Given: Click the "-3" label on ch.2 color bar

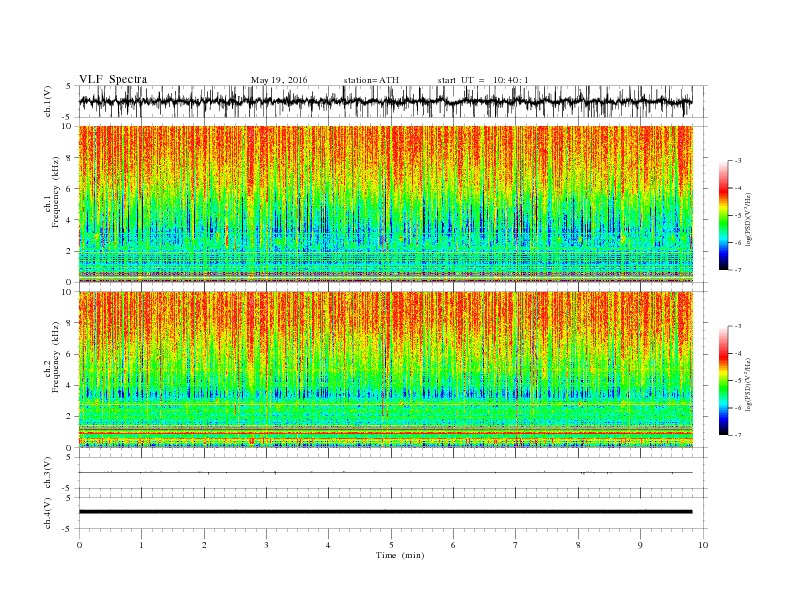Looking at the screenshot, I should (x=738, y=326).
